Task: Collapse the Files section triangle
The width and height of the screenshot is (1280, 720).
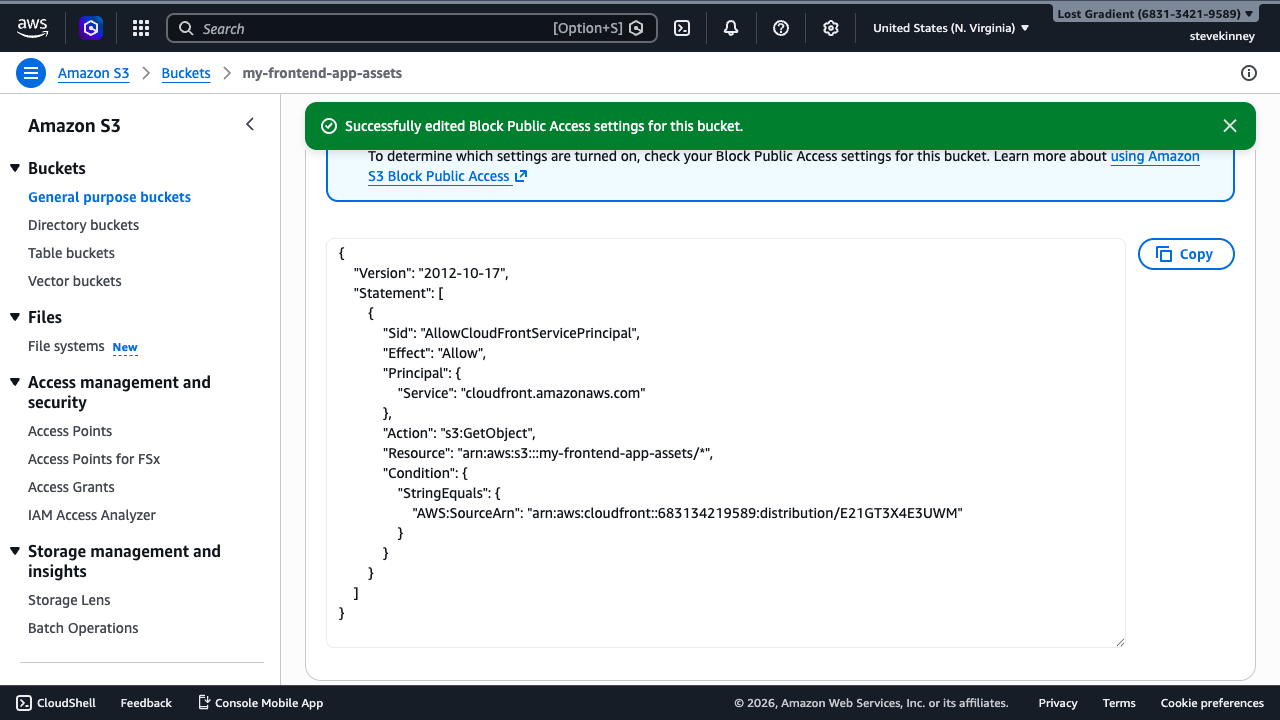Action: (x=15, y=317)
